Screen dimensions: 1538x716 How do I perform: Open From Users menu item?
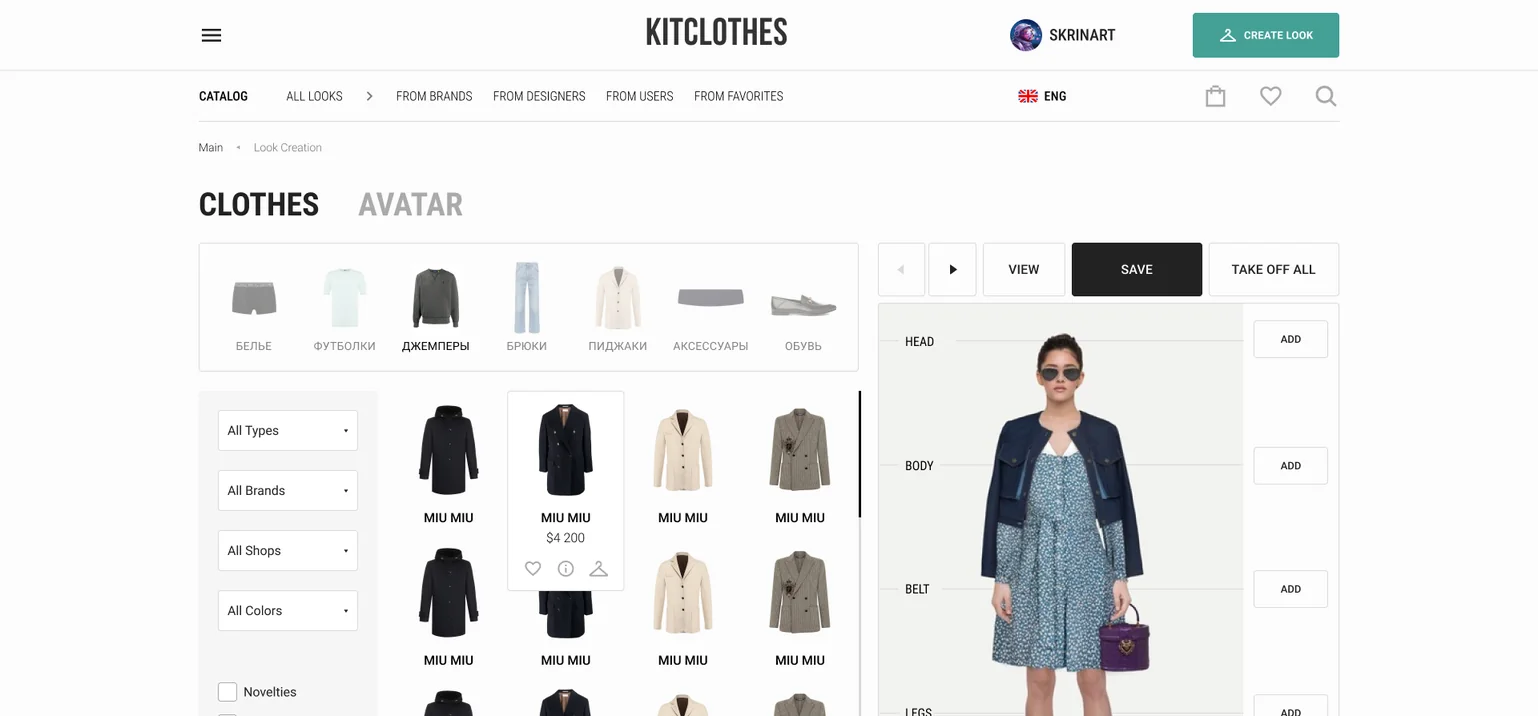[x=639, y=96]
